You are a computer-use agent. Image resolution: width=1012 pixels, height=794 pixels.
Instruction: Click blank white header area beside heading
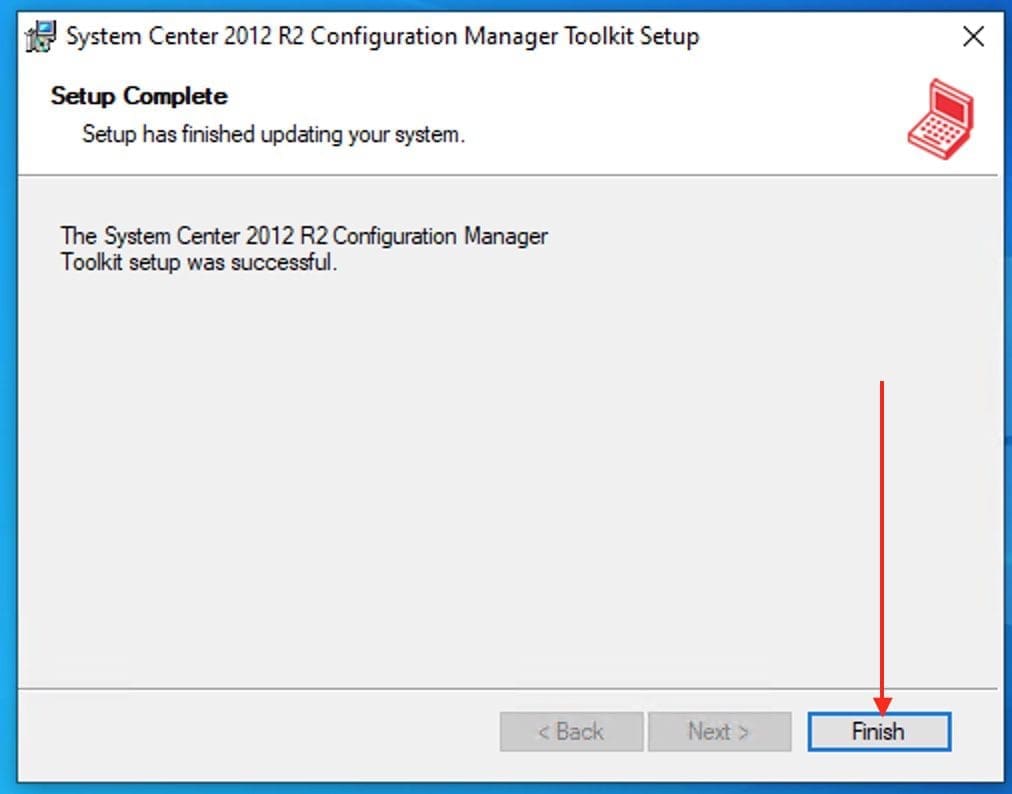click(x=600, y=110)
